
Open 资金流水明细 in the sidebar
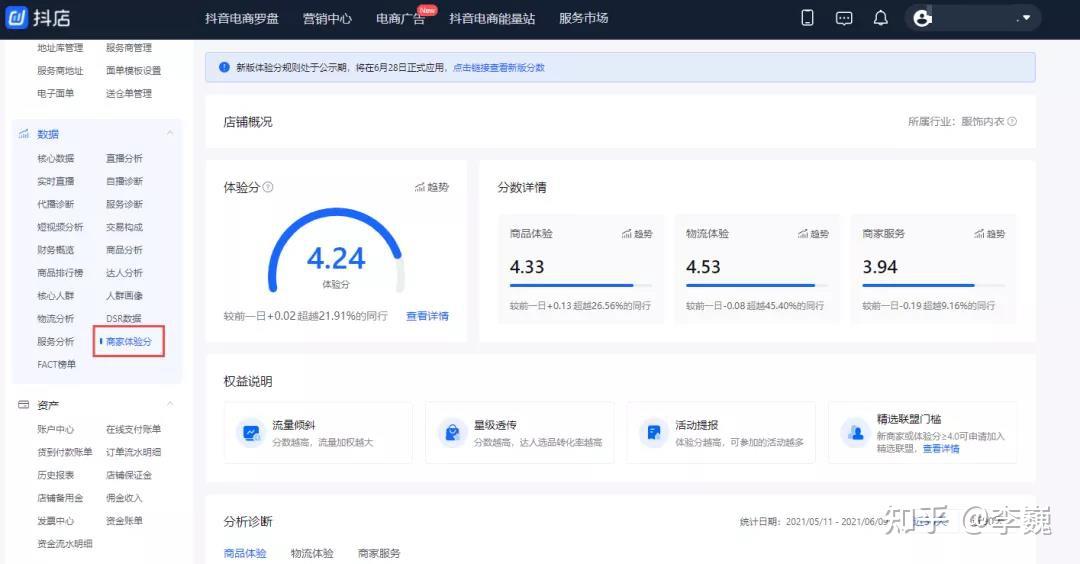[x=65, y=543]
